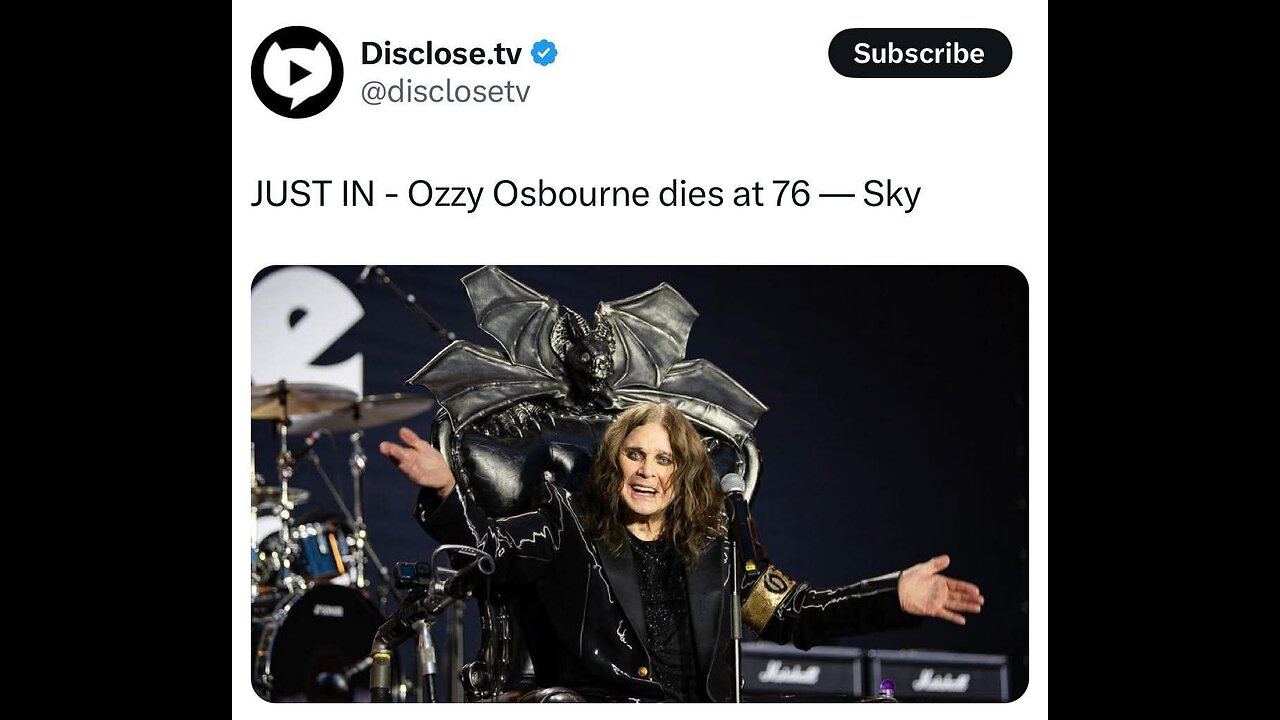1280x720 pixels.
Task: Open the @disclosetv handle link
Action: pyautogui.click(x=445, y=92)
